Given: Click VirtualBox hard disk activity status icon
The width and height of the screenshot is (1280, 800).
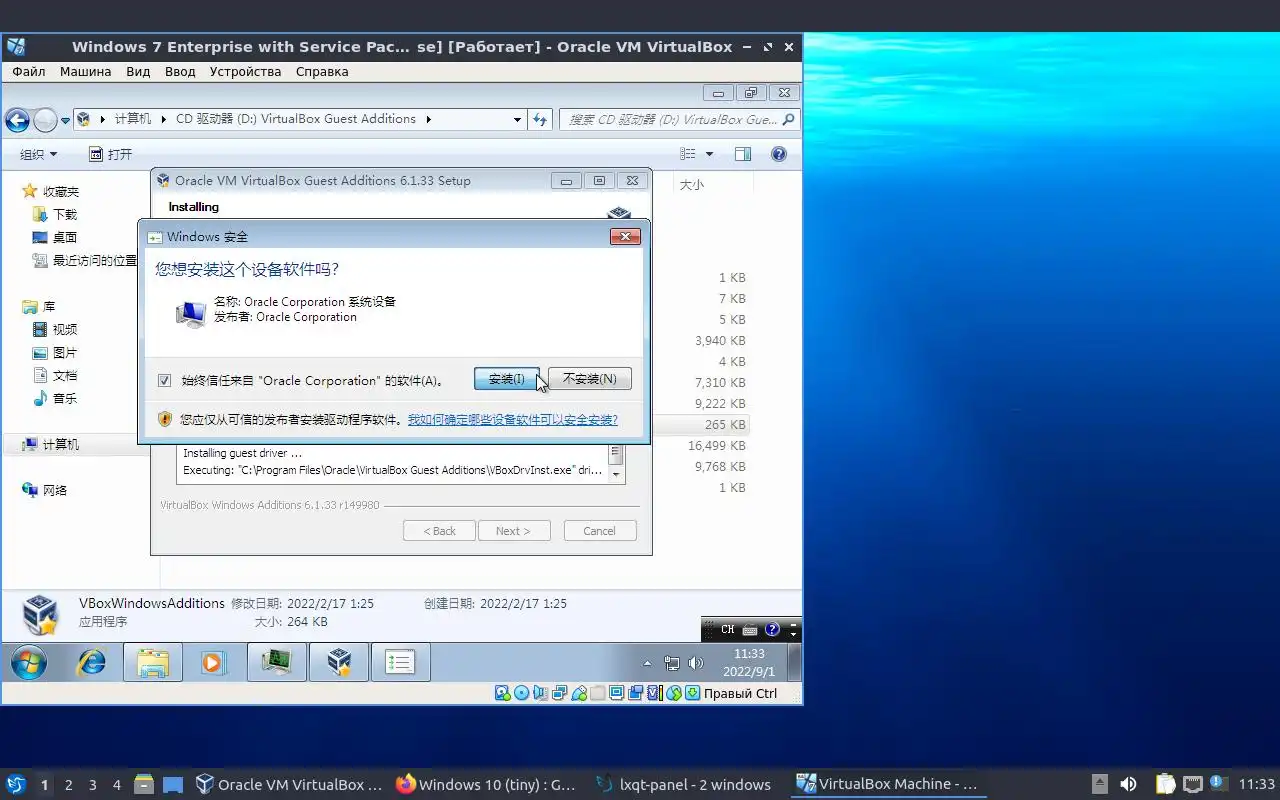Looking at the screenshot, I should (503, 693).
